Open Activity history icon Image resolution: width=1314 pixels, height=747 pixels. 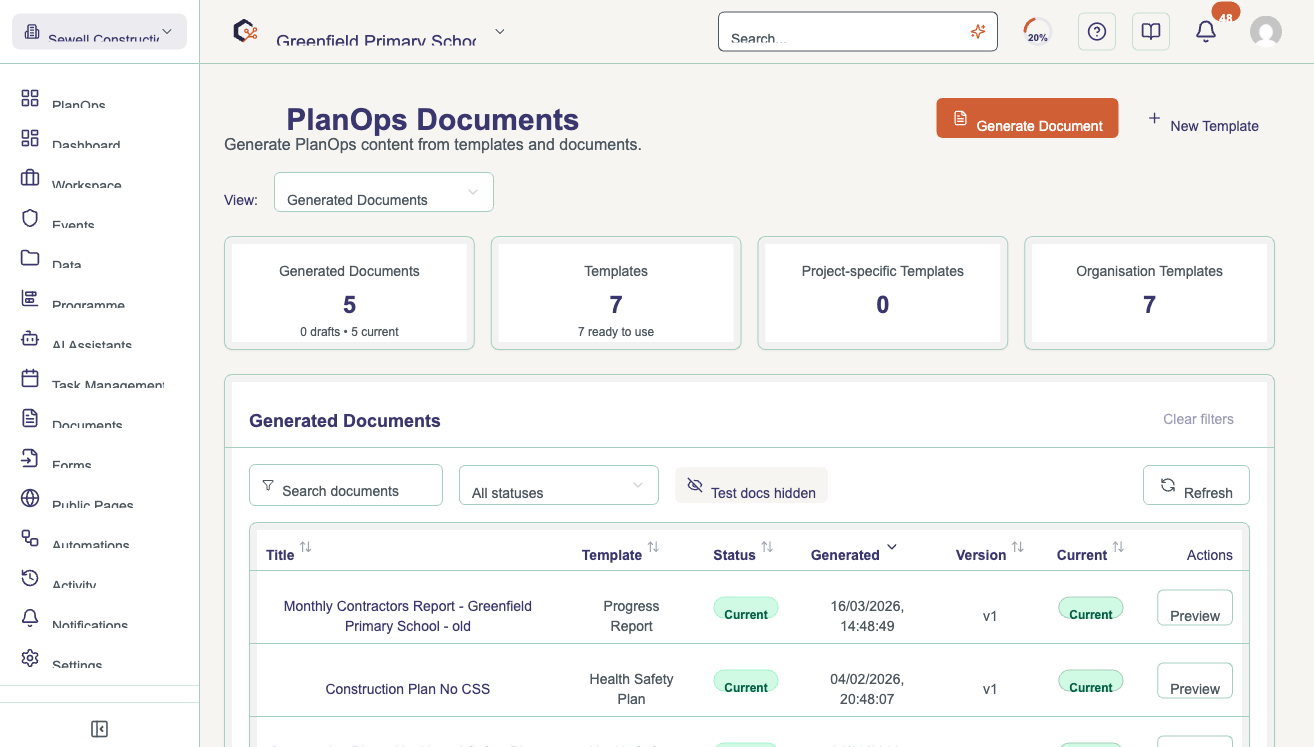(x=30, y=578)
